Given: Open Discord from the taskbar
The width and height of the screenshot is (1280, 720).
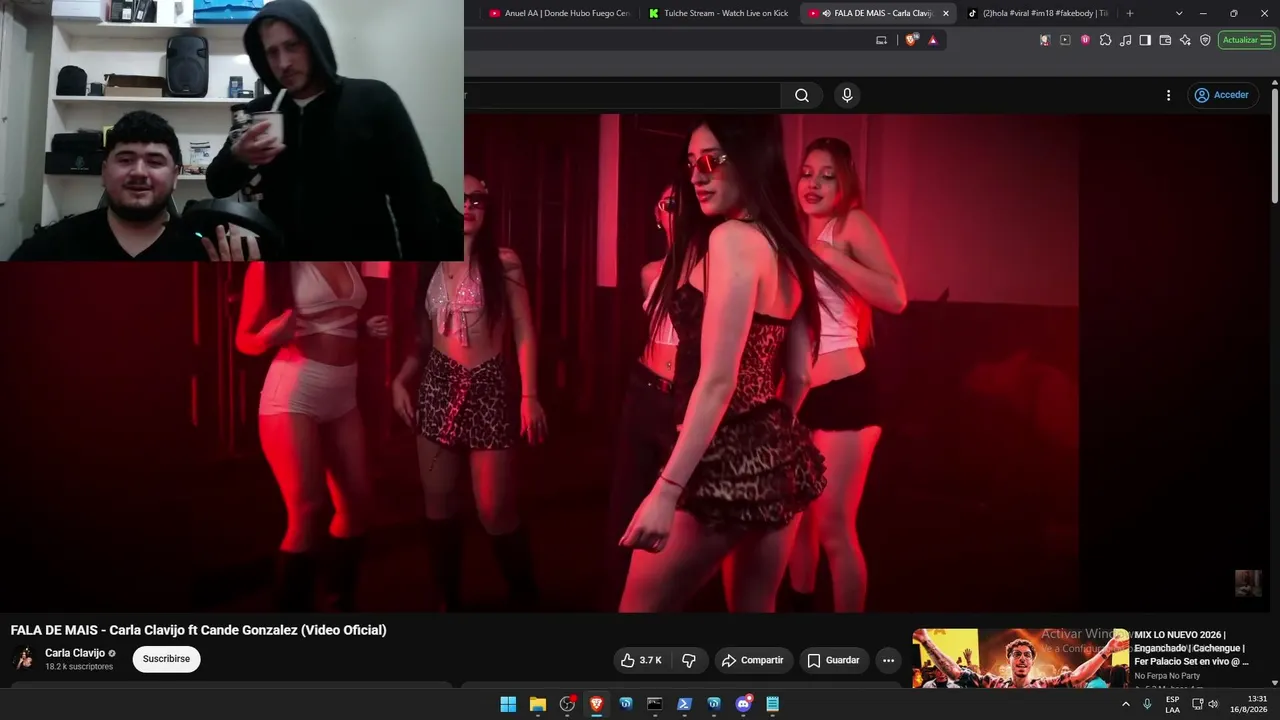Looking at the screenshot, I should tap(743, 704).
